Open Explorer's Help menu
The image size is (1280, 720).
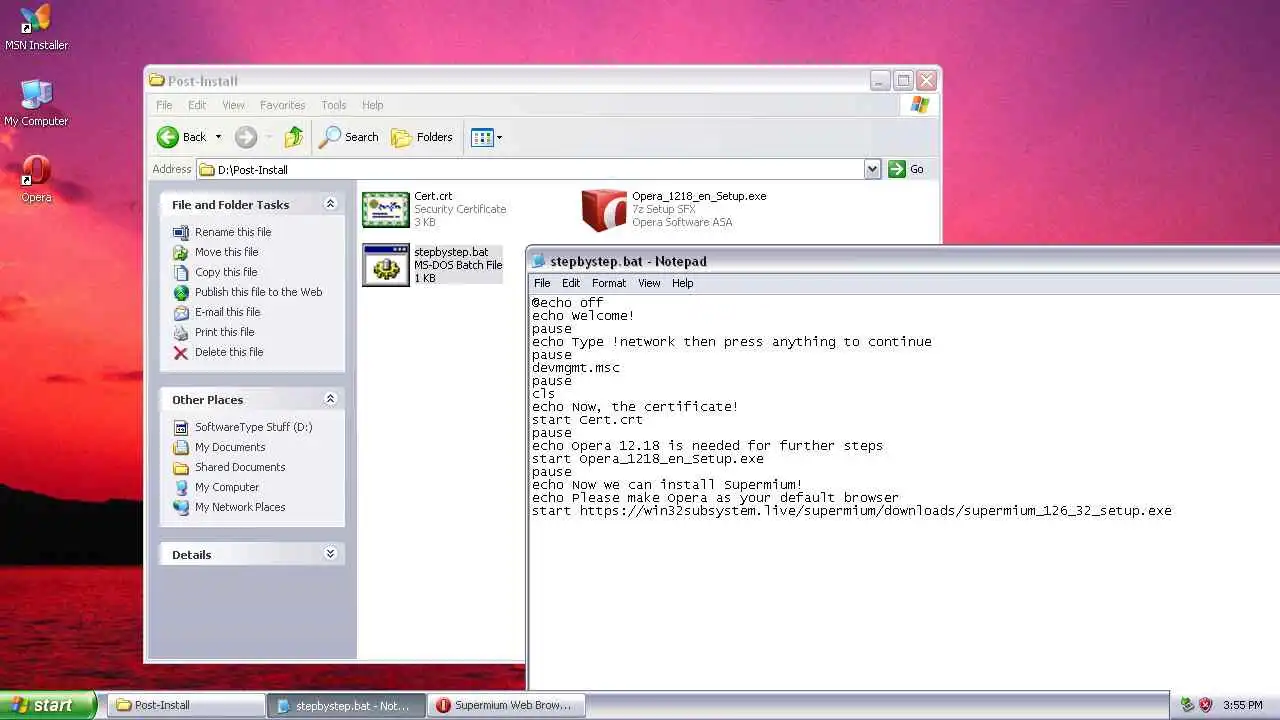373,105
